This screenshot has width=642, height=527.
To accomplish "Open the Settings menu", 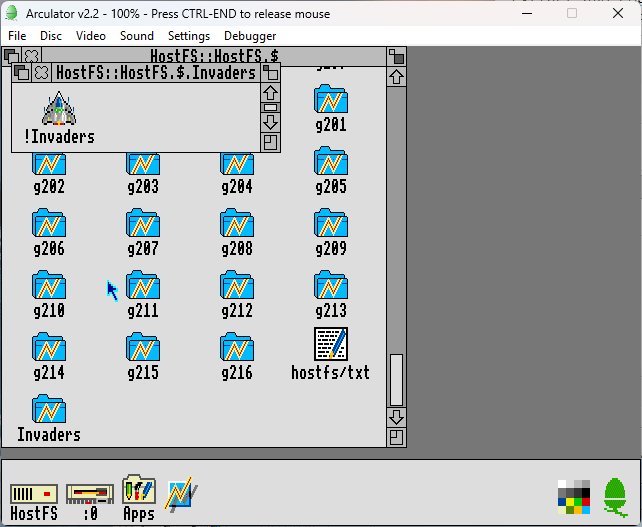I will click(x=189, y=36).
